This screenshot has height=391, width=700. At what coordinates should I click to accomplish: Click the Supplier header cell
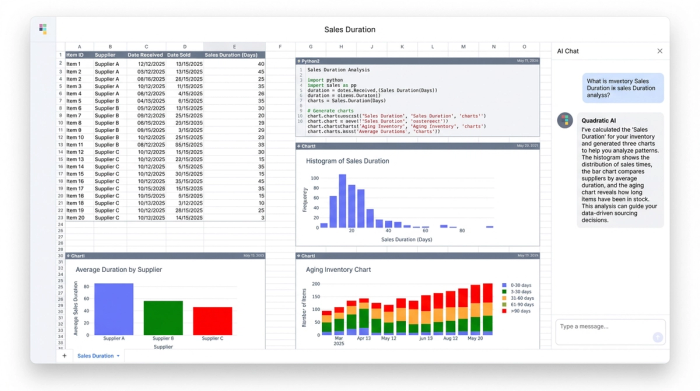pyautogui.click(x=110, y=55)
